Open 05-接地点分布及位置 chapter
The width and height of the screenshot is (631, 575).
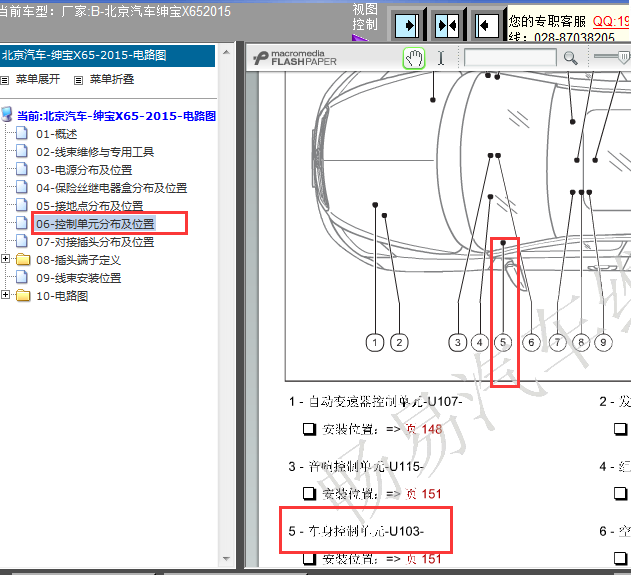89,206
